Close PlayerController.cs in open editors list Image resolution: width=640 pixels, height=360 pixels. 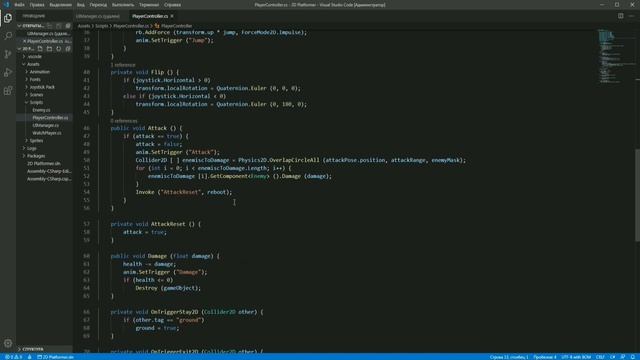tap(24, 41)
